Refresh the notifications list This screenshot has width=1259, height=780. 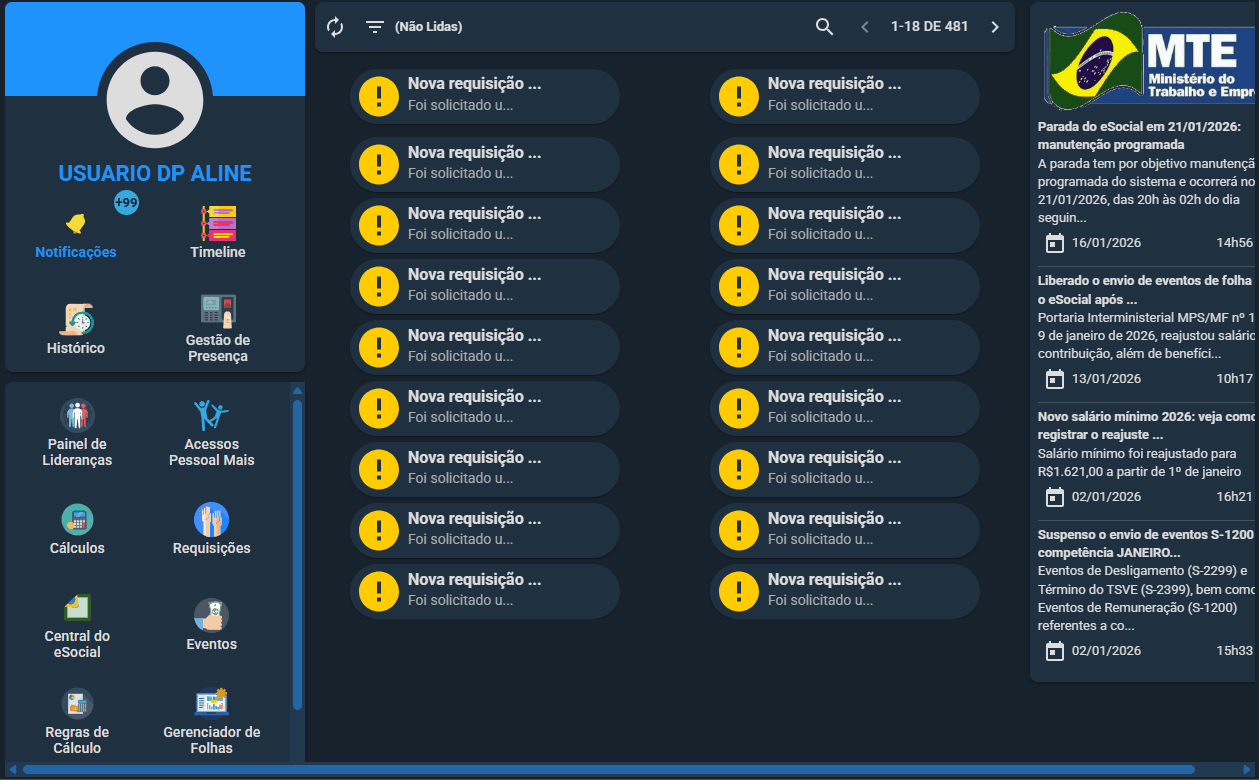point(335,27)
